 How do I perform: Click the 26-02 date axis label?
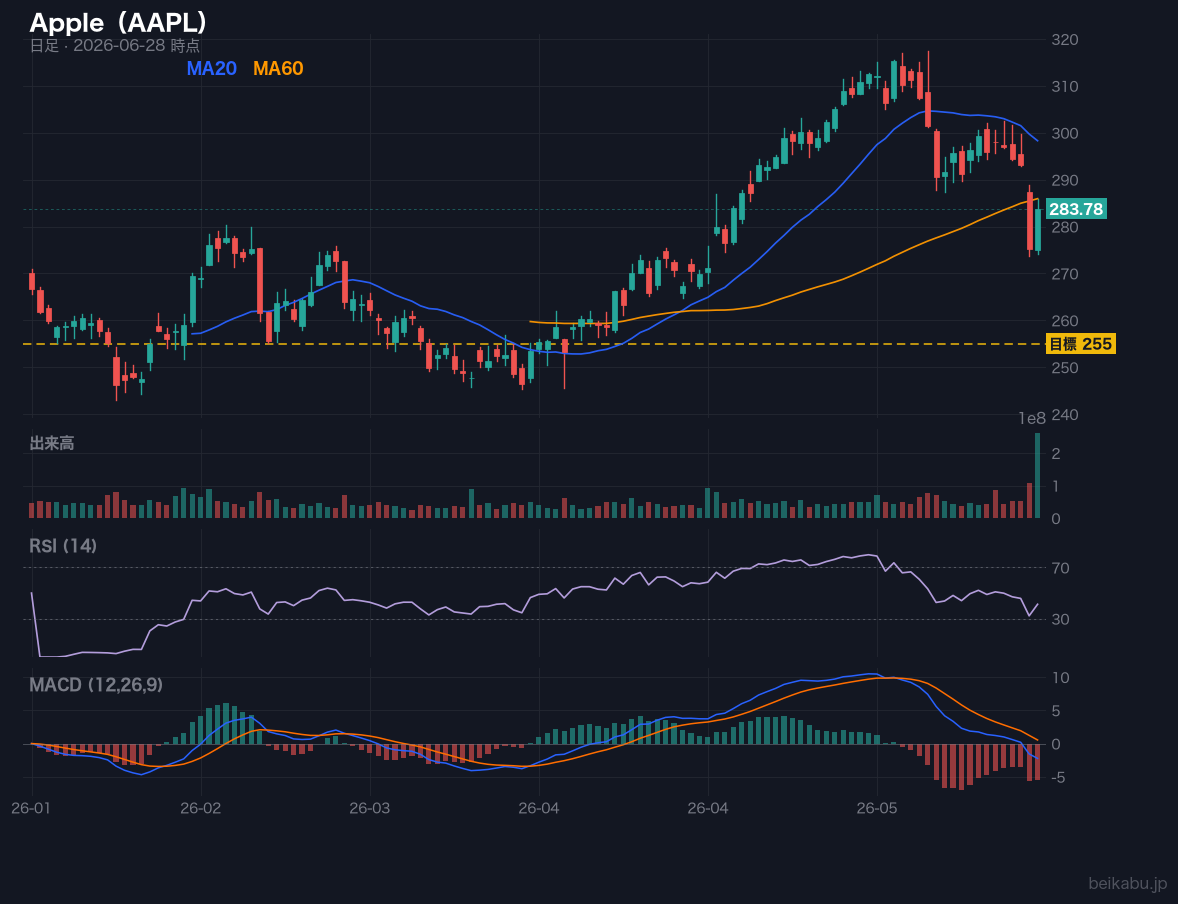coord(201,808)
